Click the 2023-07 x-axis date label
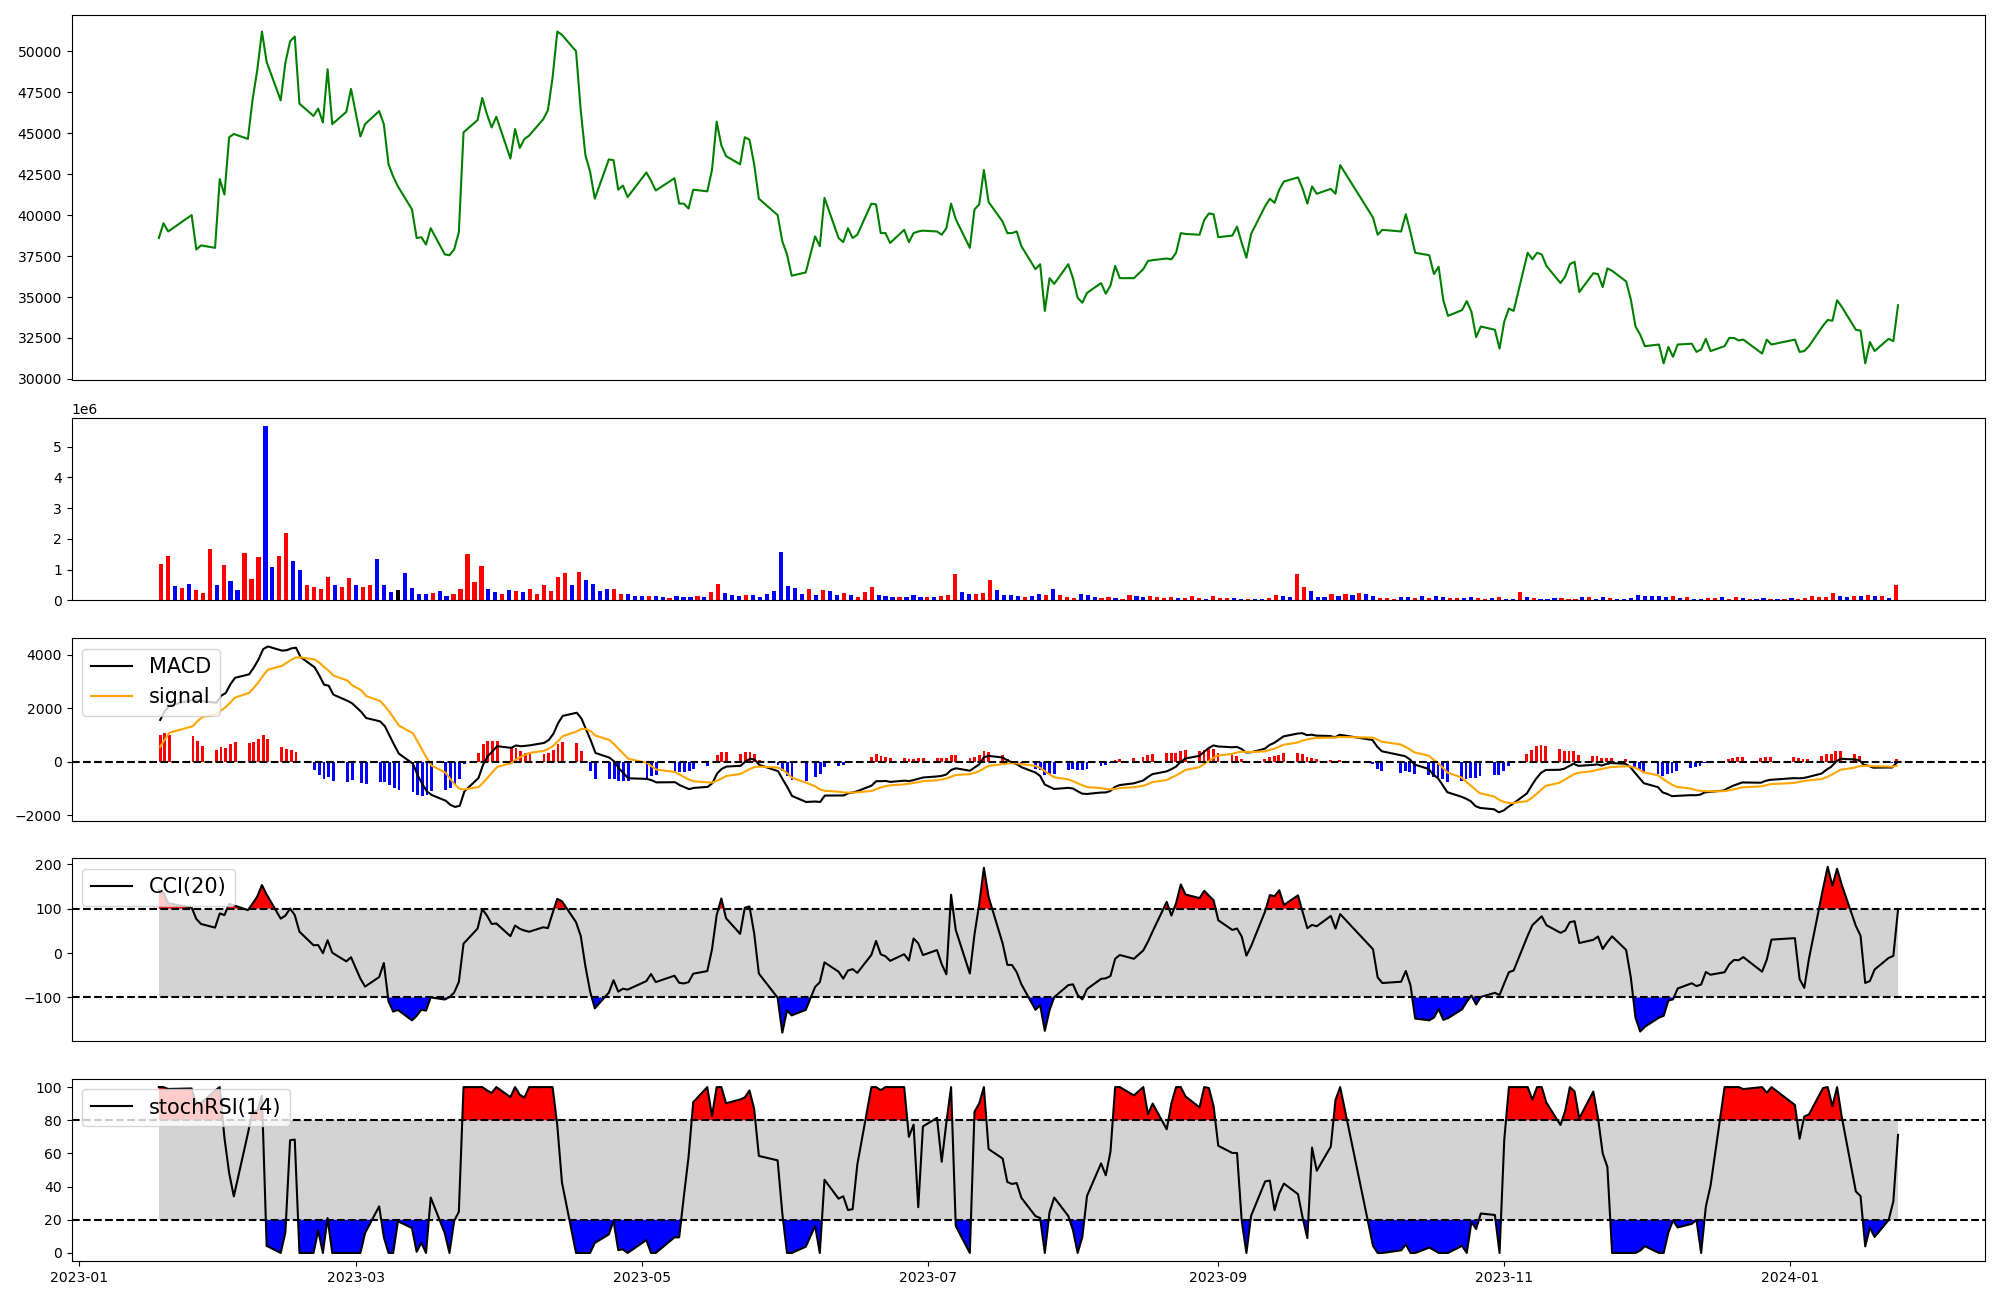 point(928,1277)
